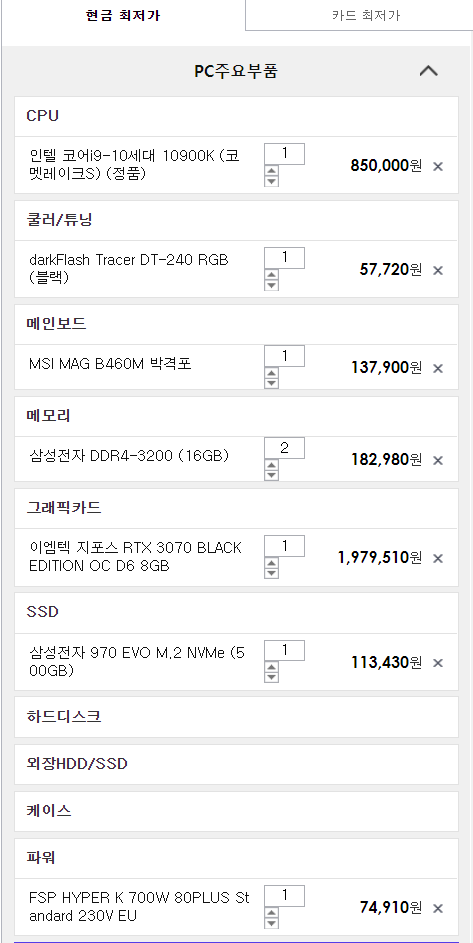The image size is (473, 943).
Task: Collapse the PC주요부품 section chevron
Action: (428, 71)
